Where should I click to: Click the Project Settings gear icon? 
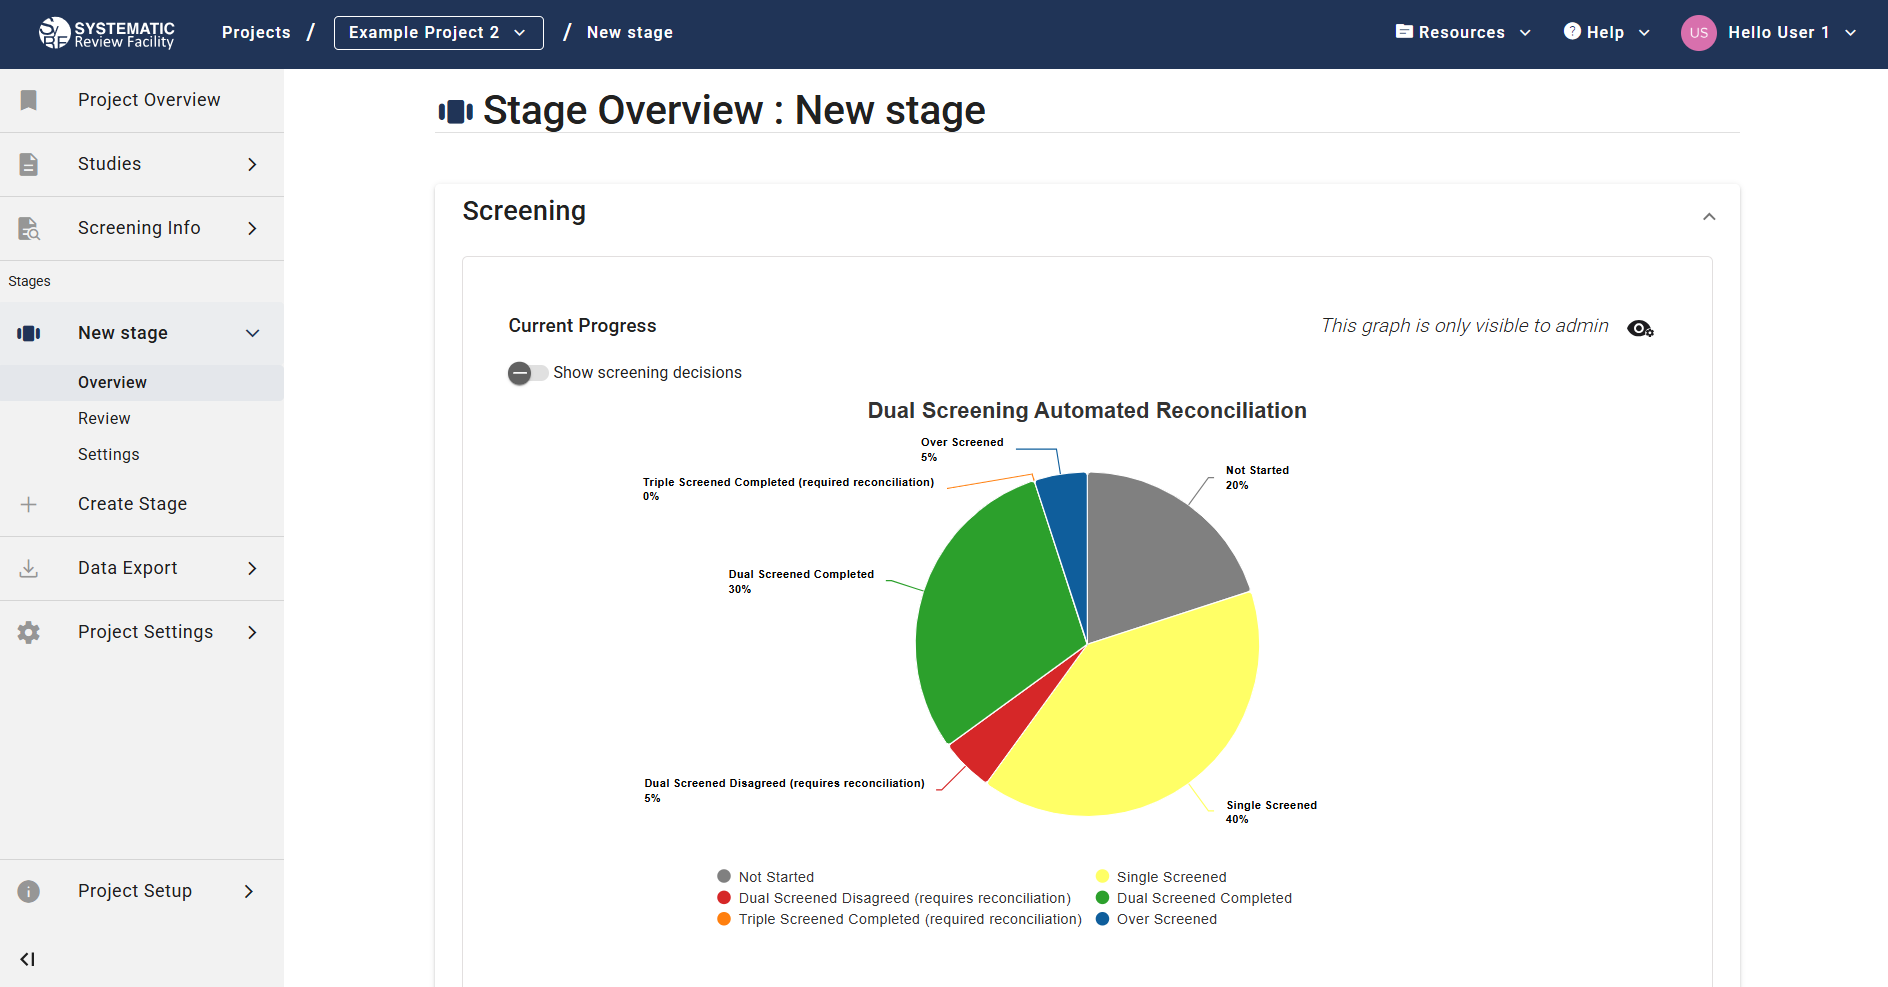coord(28,632)
